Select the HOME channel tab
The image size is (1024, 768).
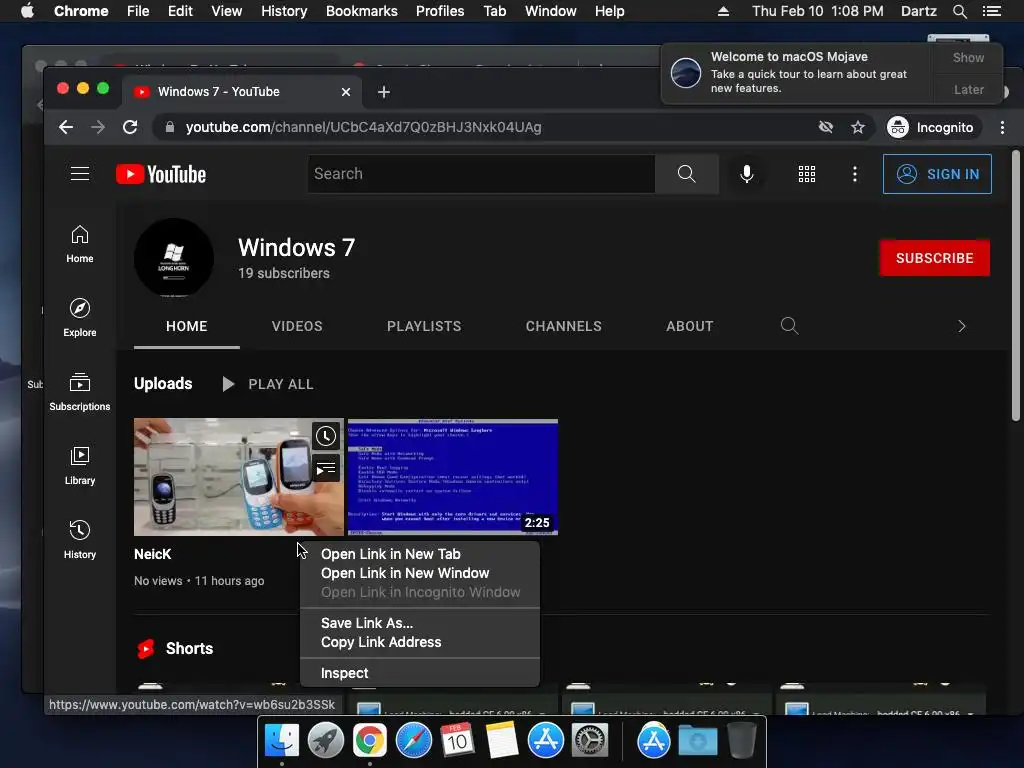pos(186,326)
